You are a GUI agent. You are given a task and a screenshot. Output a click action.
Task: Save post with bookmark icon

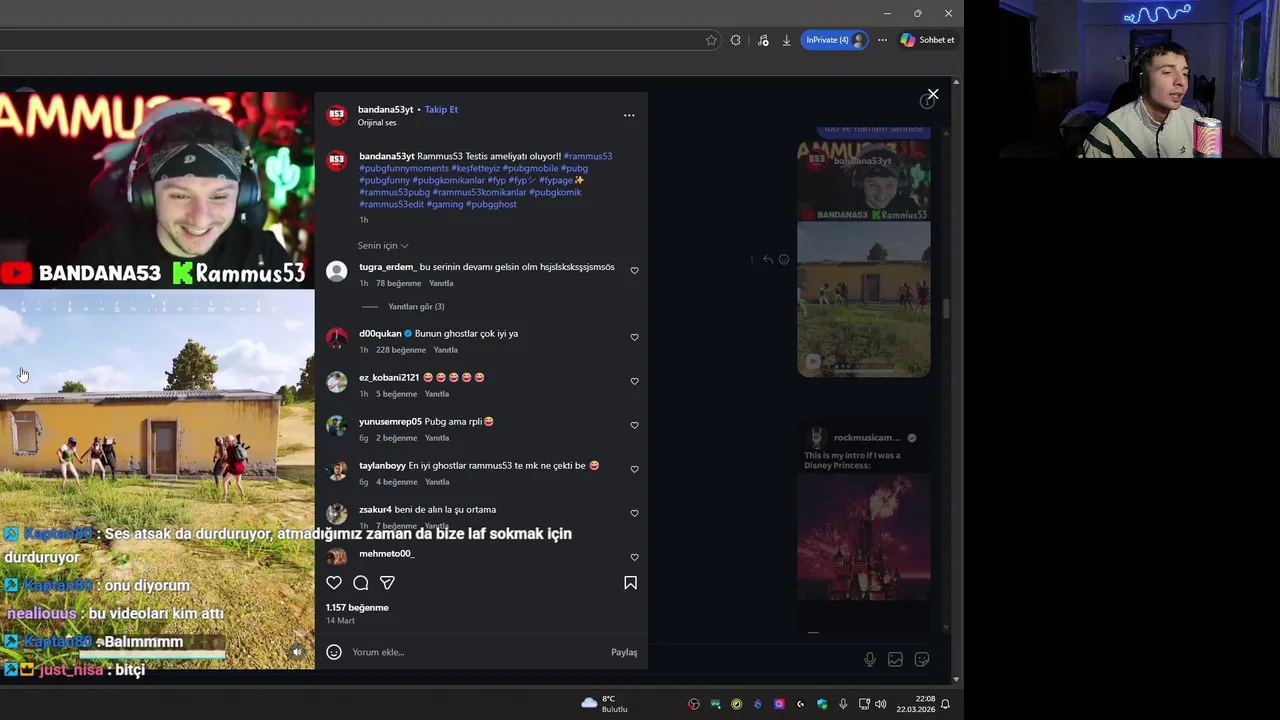(631, 583)
